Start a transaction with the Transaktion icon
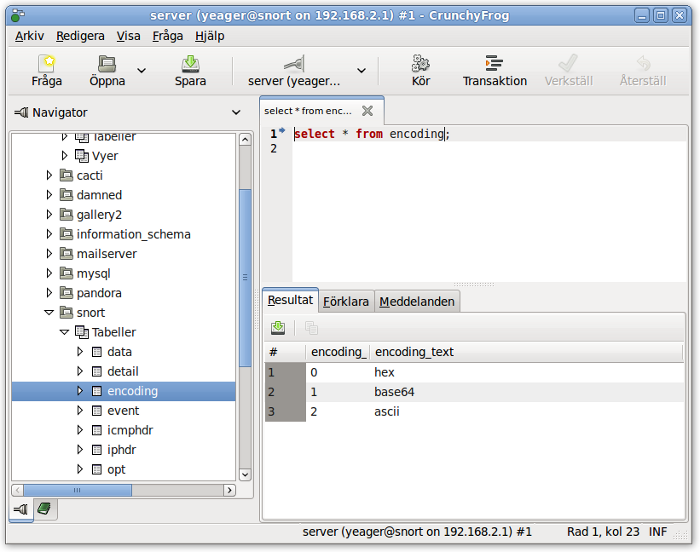The width and height of the screenshot is (700, 552). point(494,63)
